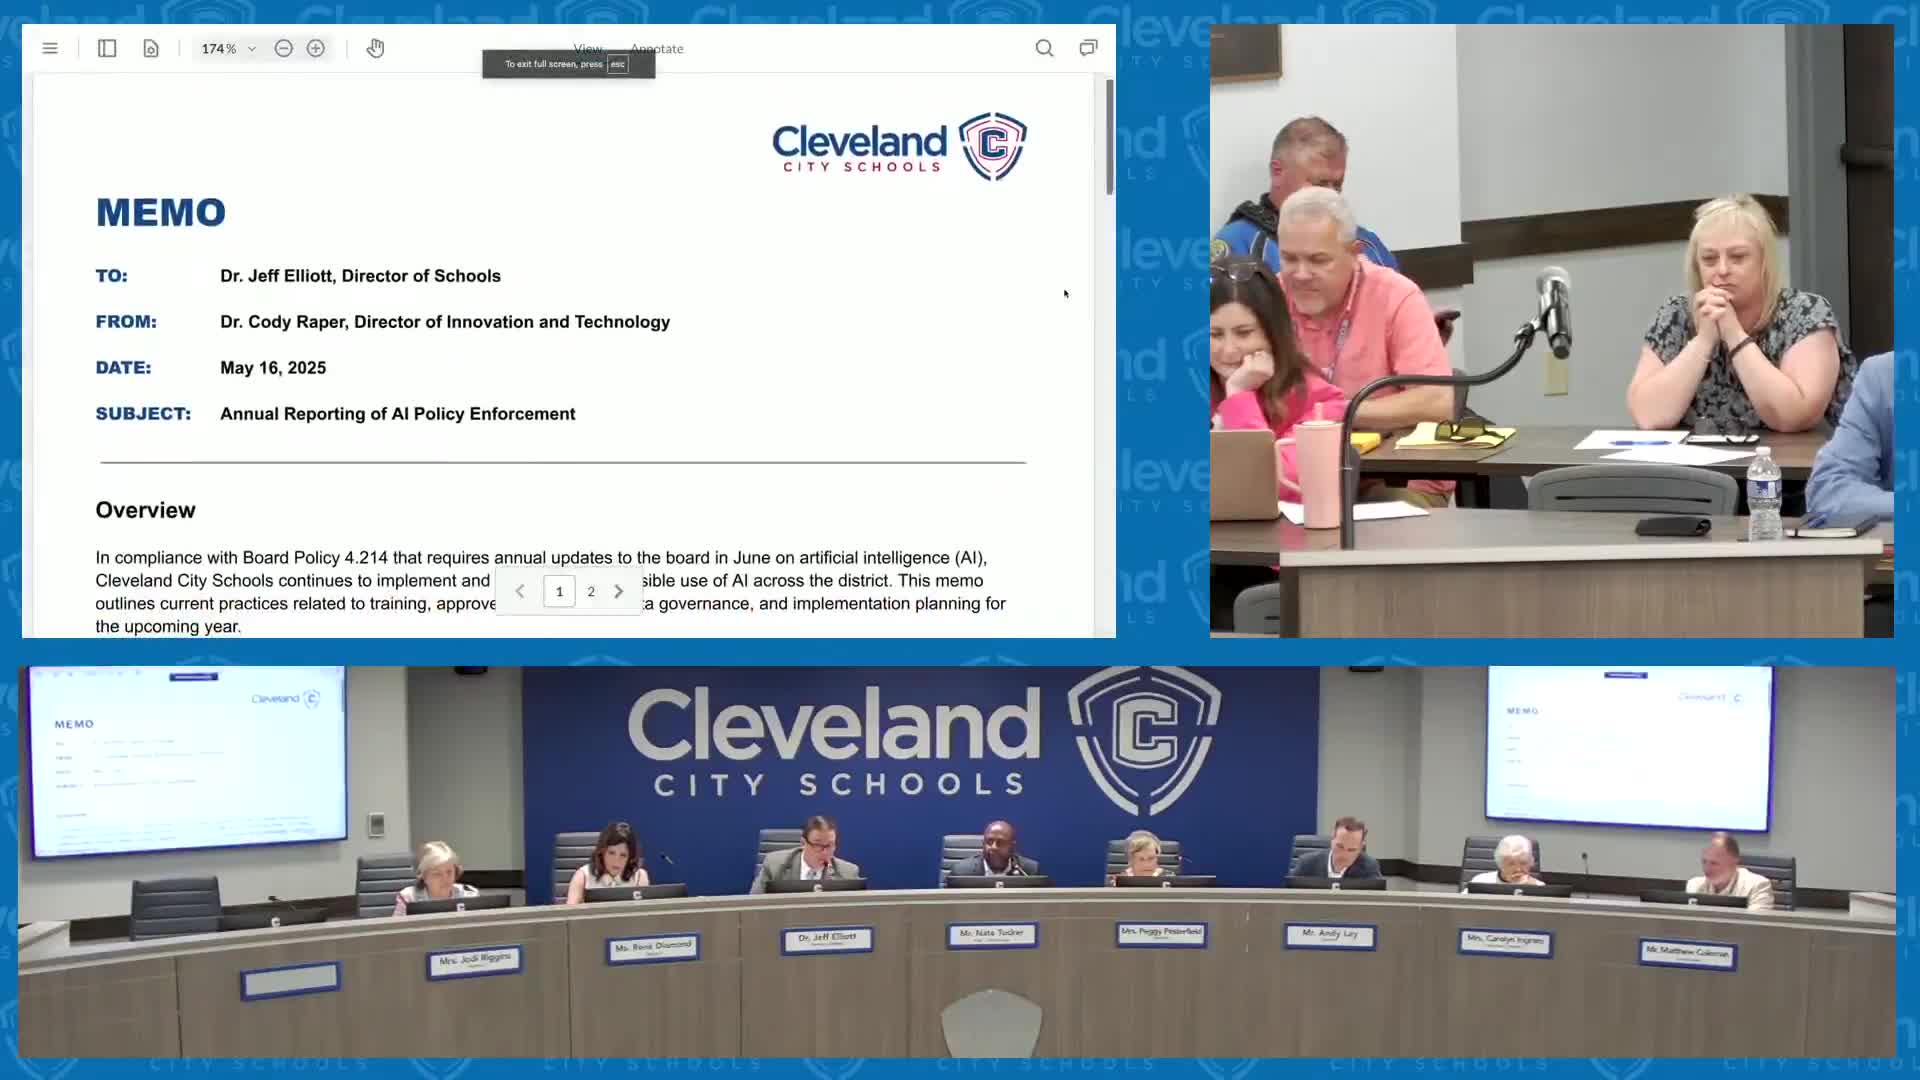Click the Overview section heading
The image size is (1920, 1080).
[x=146, y=510]
